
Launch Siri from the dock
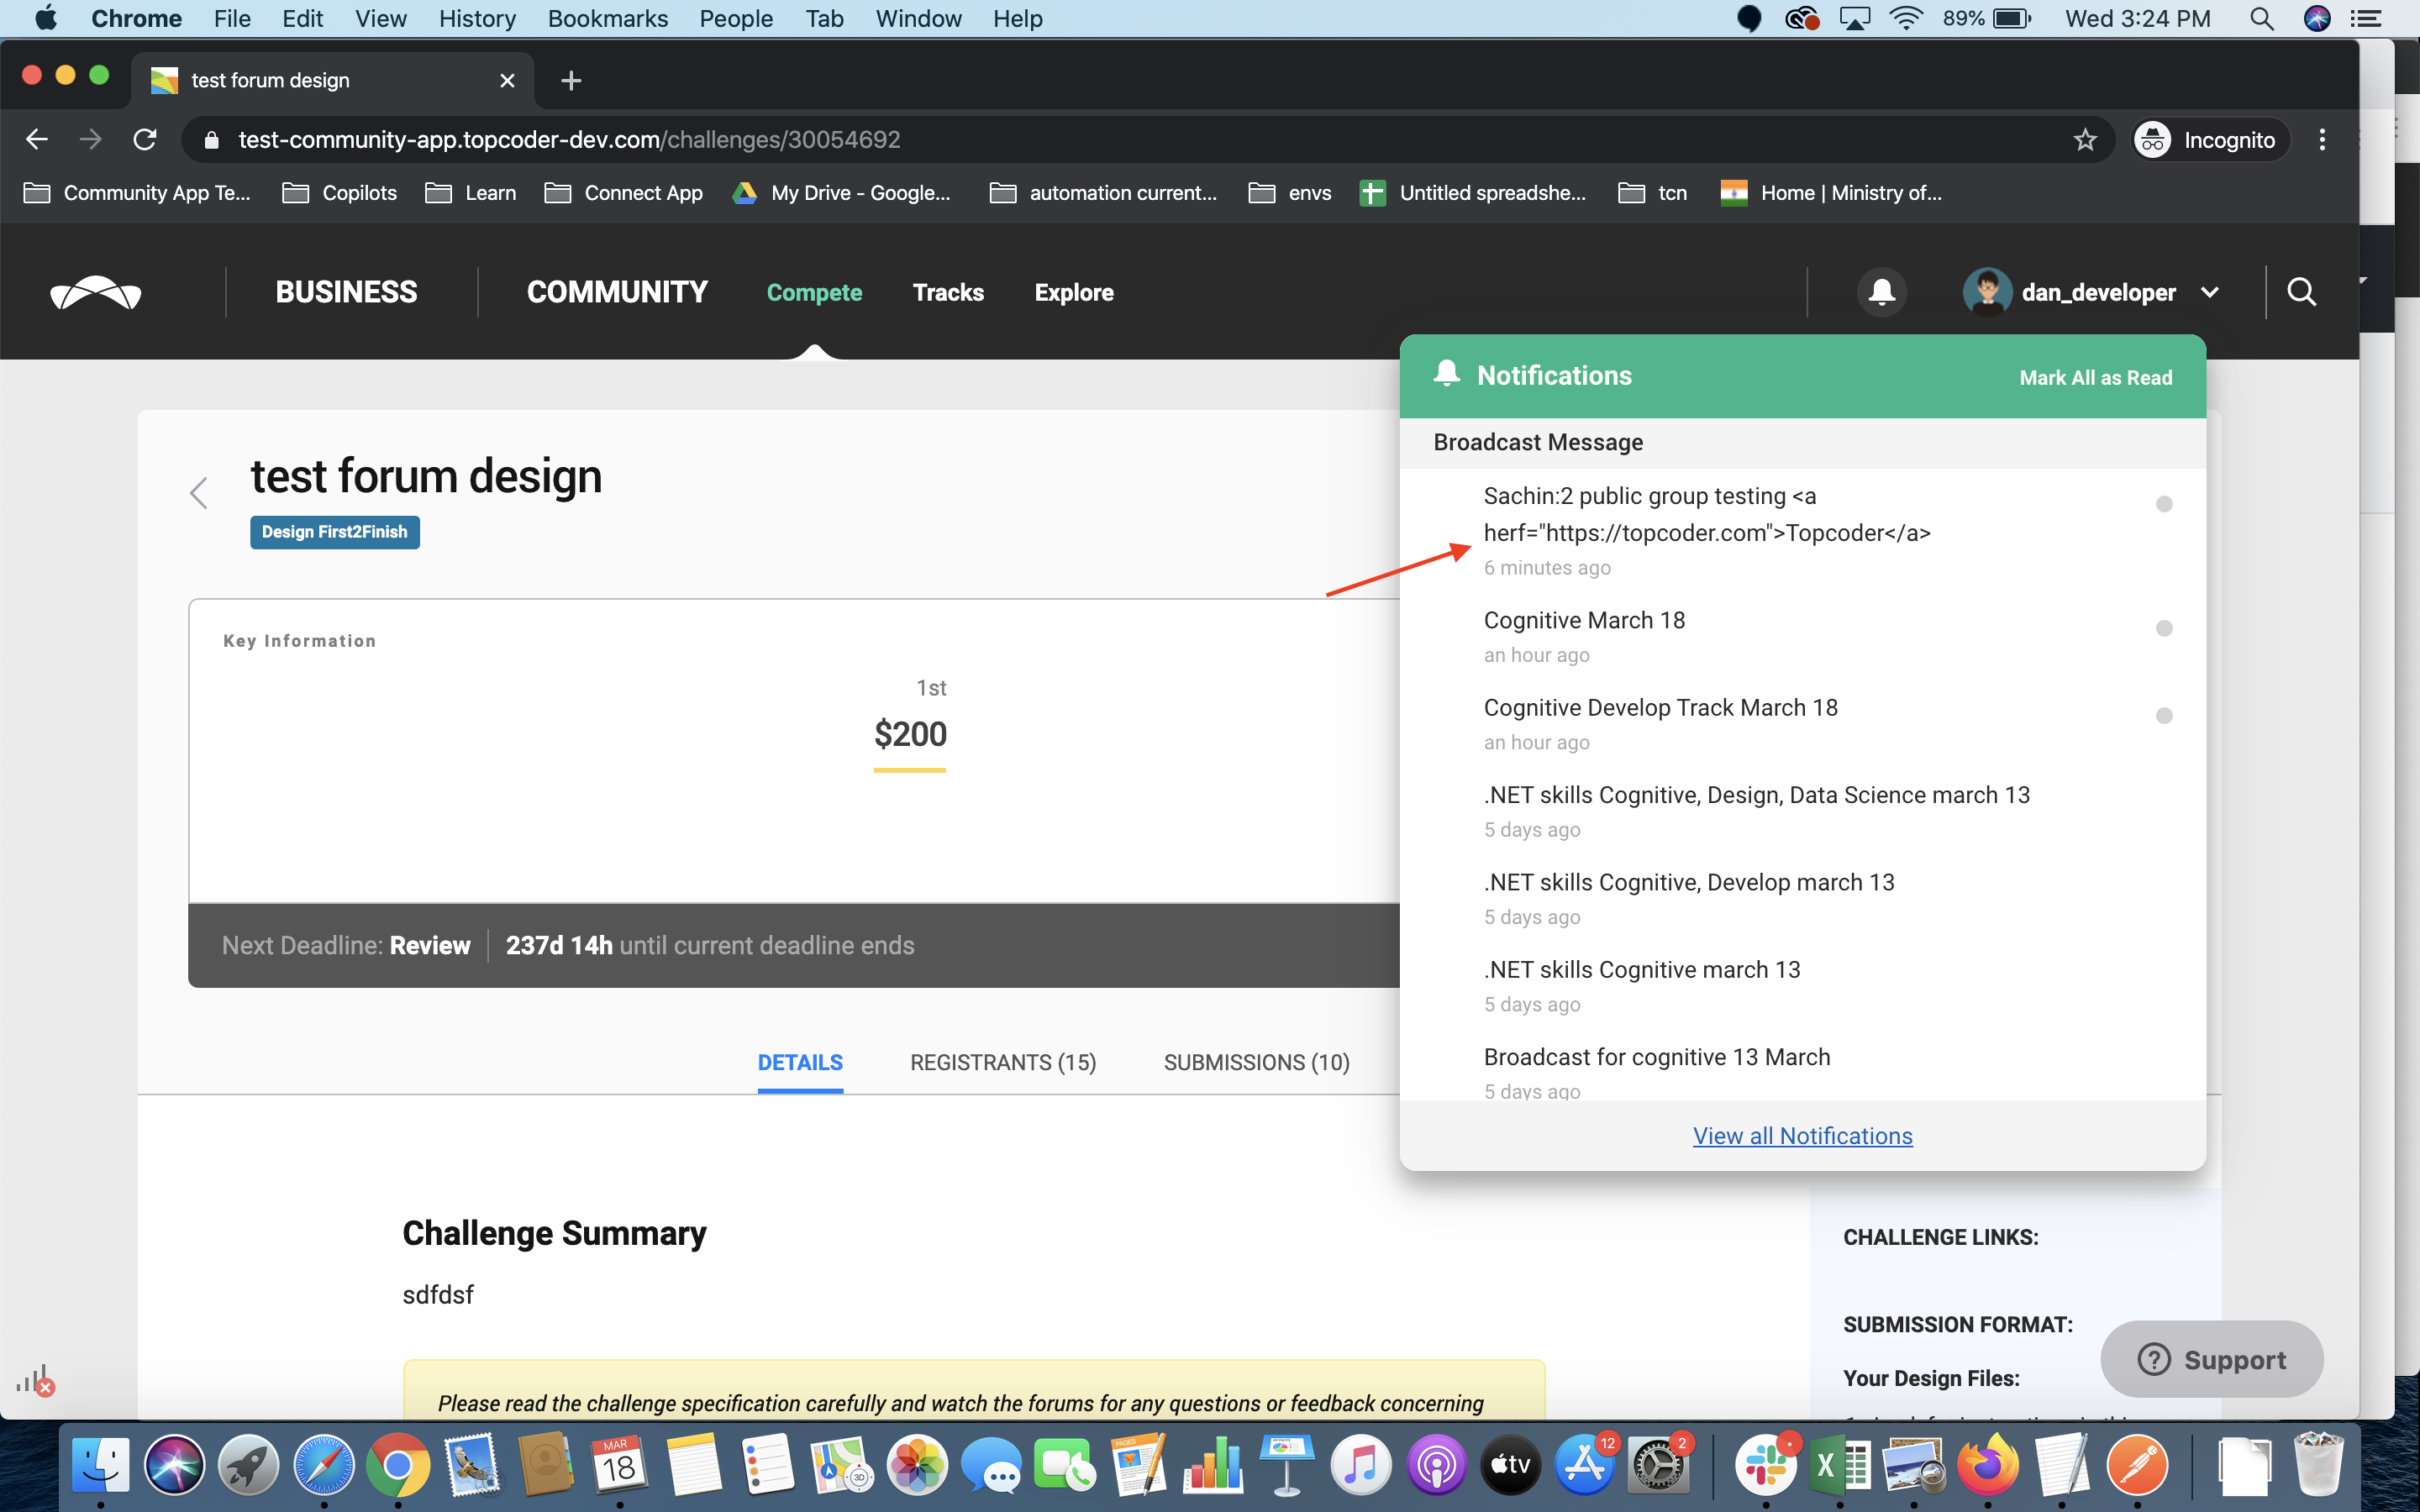174,1465
